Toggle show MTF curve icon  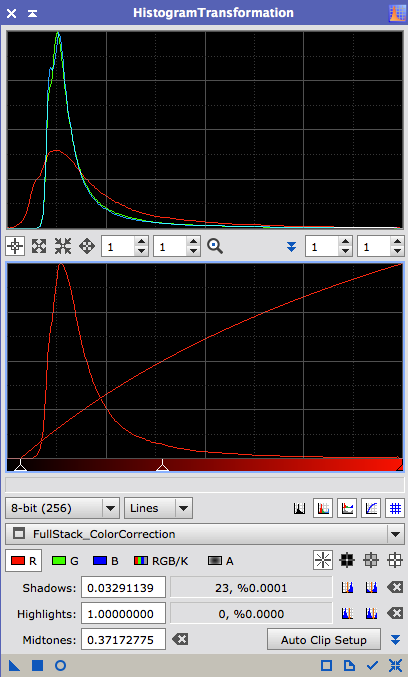(x=371, y=508)
